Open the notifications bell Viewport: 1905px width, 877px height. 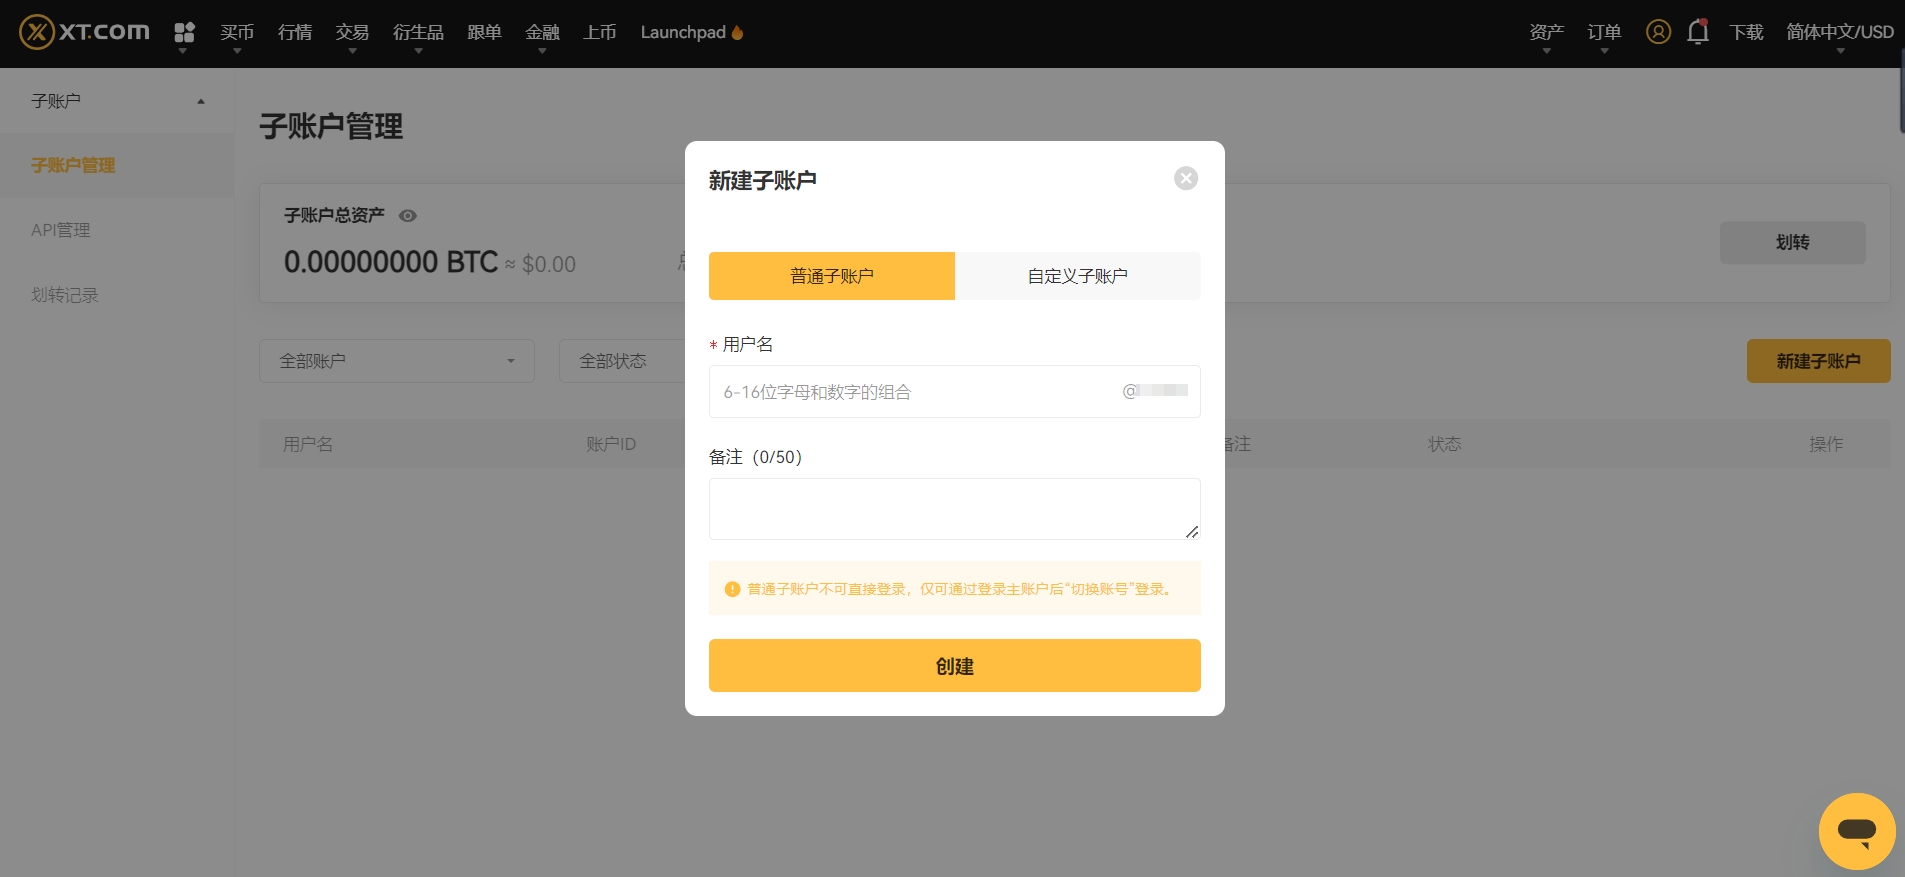[x=1698, y=32]
